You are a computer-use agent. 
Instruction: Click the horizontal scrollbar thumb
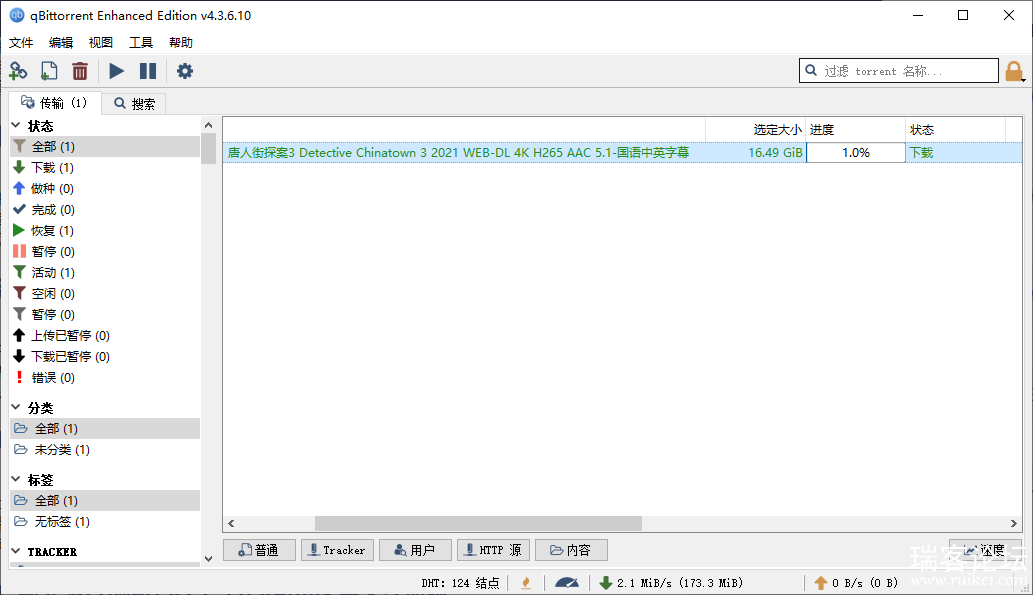coord(478,524)
